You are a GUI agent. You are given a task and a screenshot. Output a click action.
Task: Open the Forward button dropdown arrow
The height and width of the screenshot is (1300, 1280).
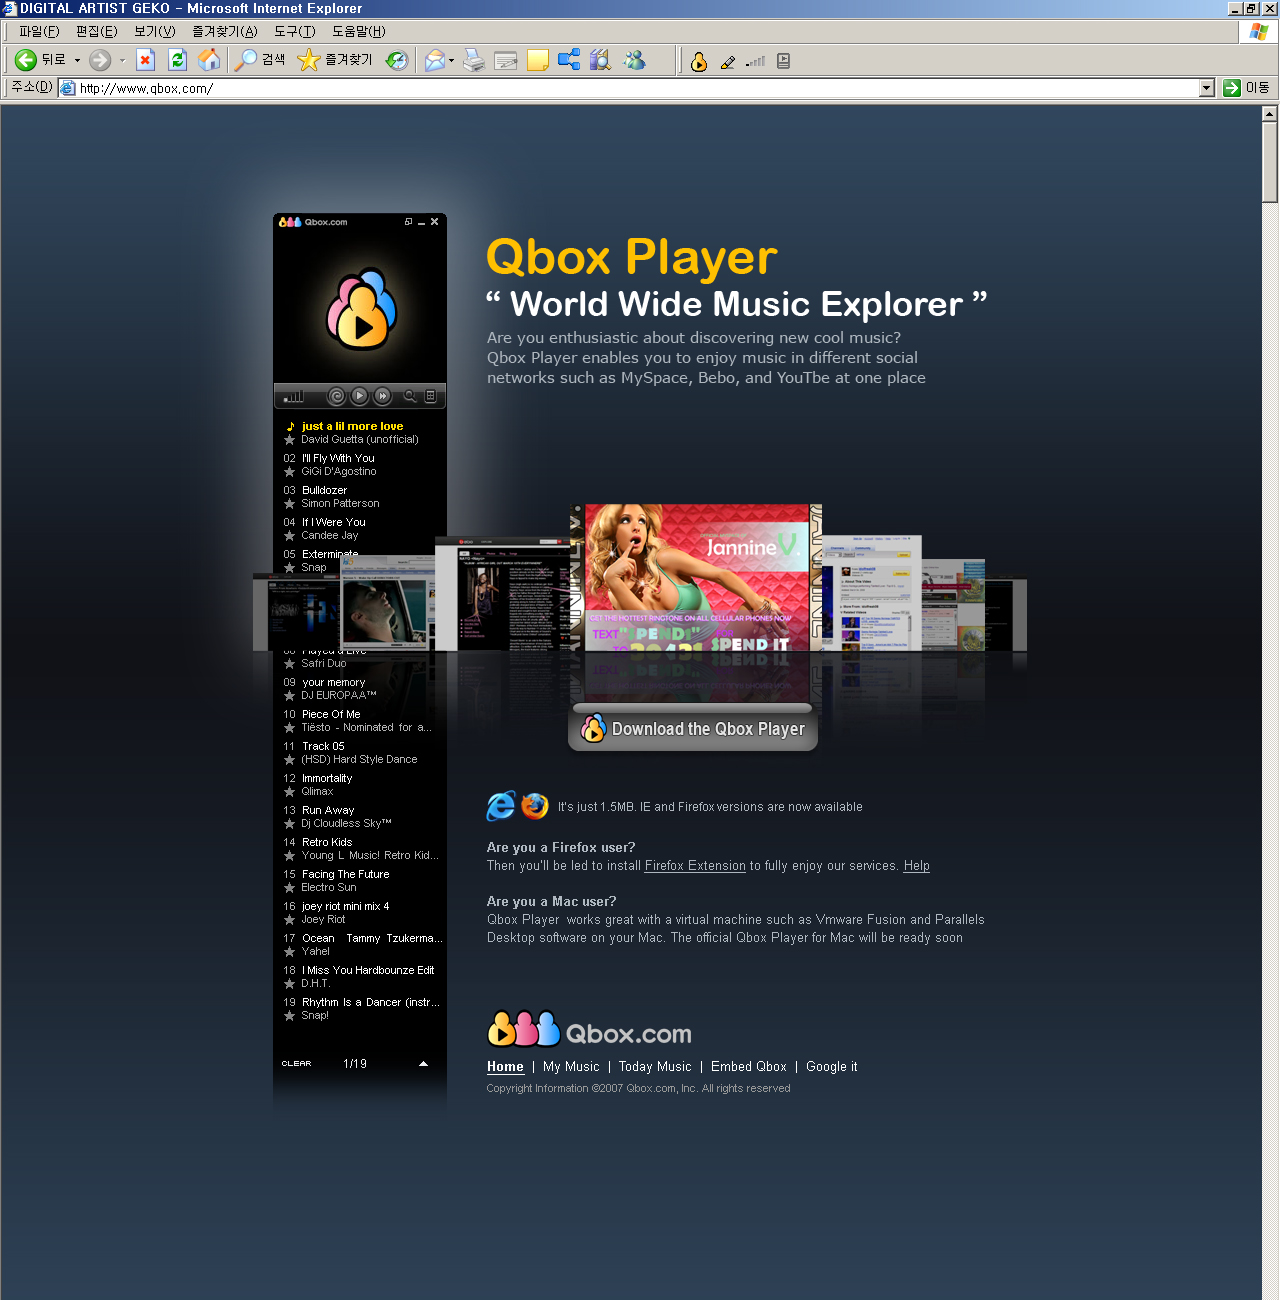tap(122, 60)
